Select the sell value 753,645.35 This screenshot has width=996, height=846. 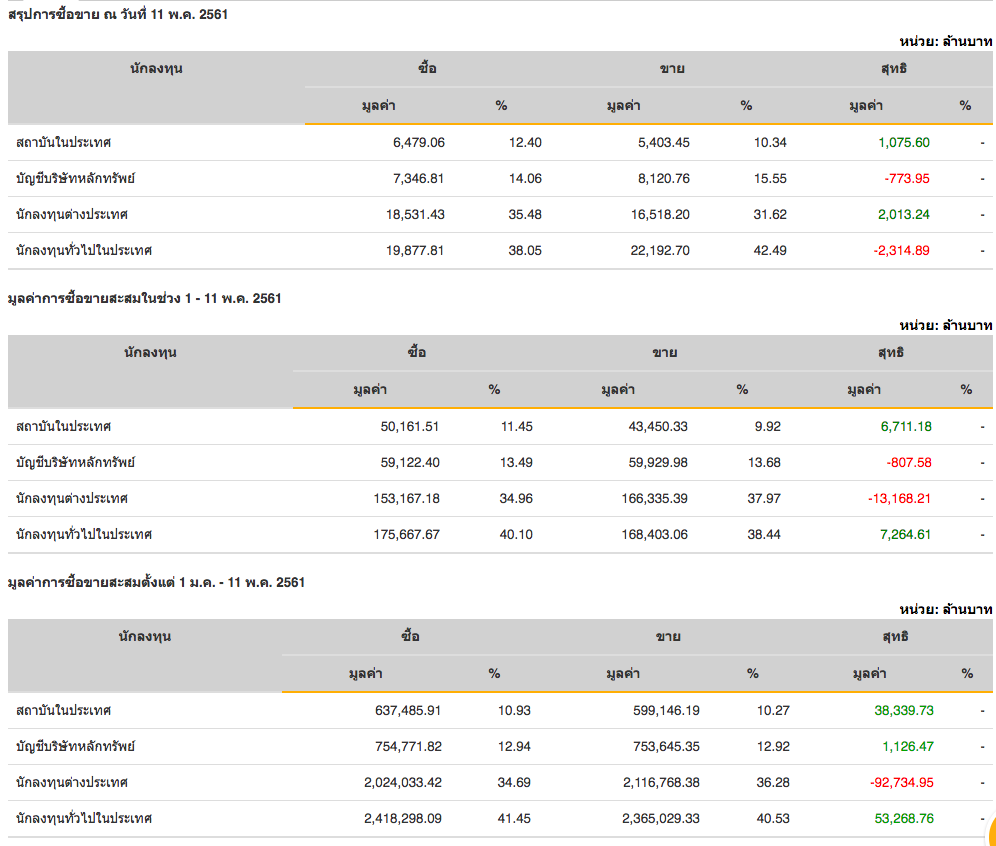point(662,746)
